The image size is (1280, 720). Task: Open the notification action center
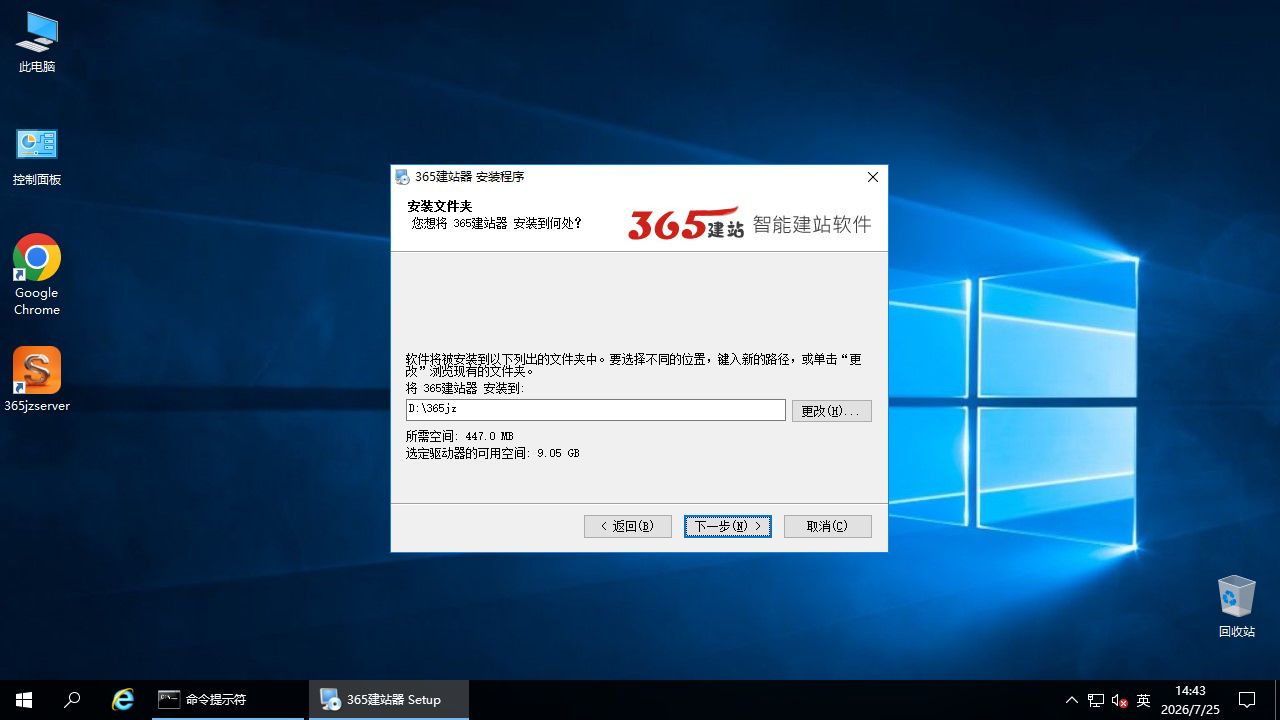1247,700
